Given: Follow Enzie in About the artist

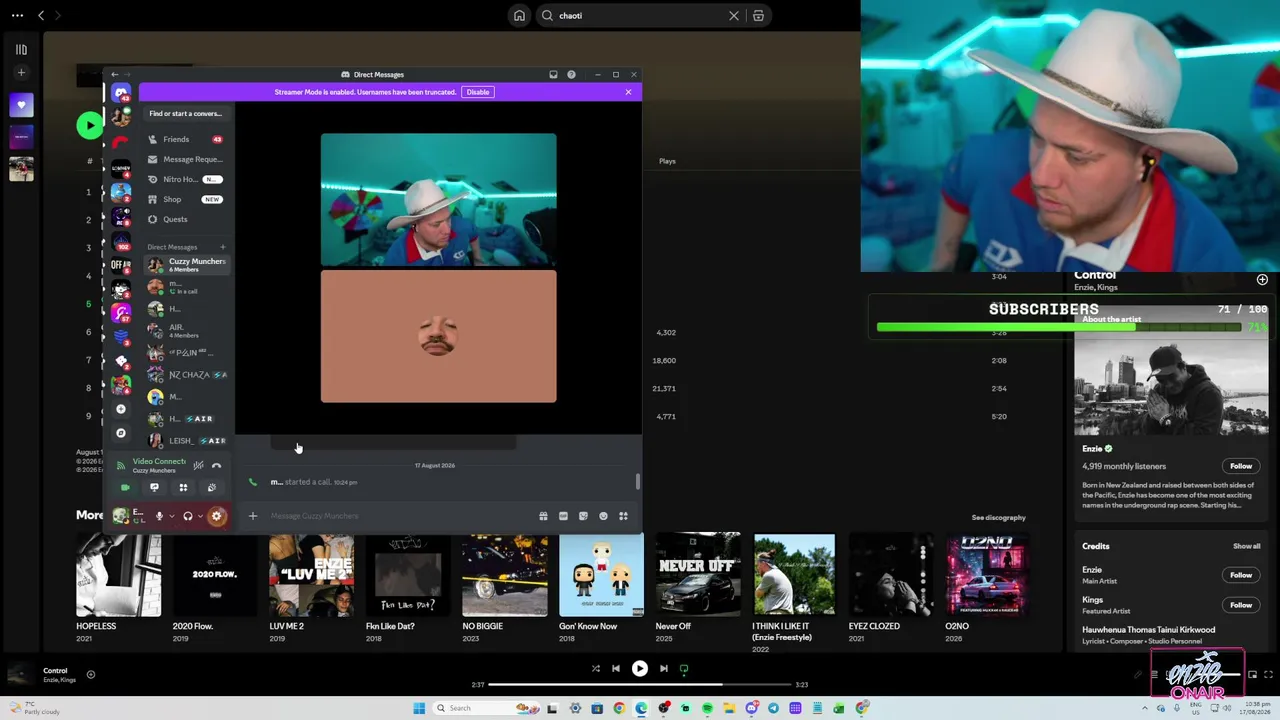Looking at the screenshot, I should 1241,466.
